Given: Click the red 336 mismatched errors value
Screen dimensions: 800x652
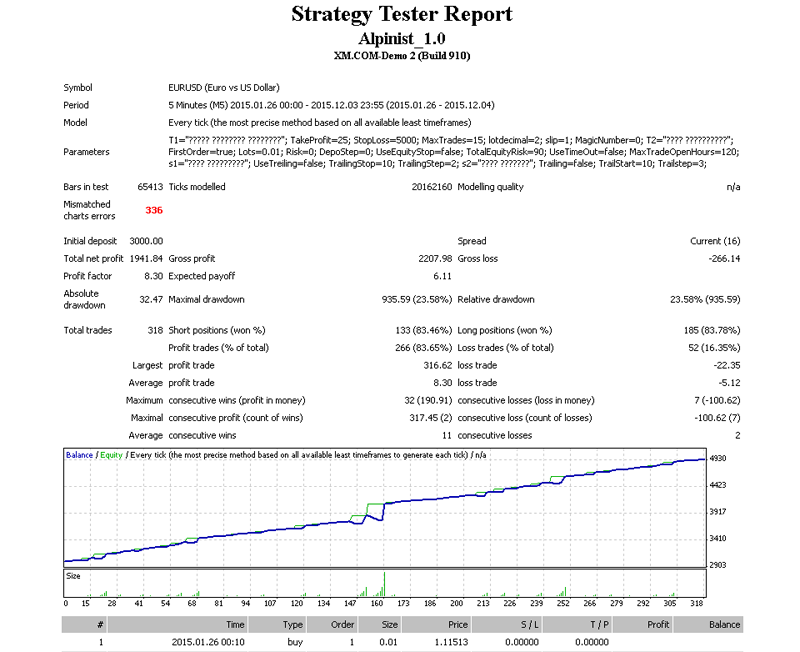Looking at the screenshot, I should [153, 210].
